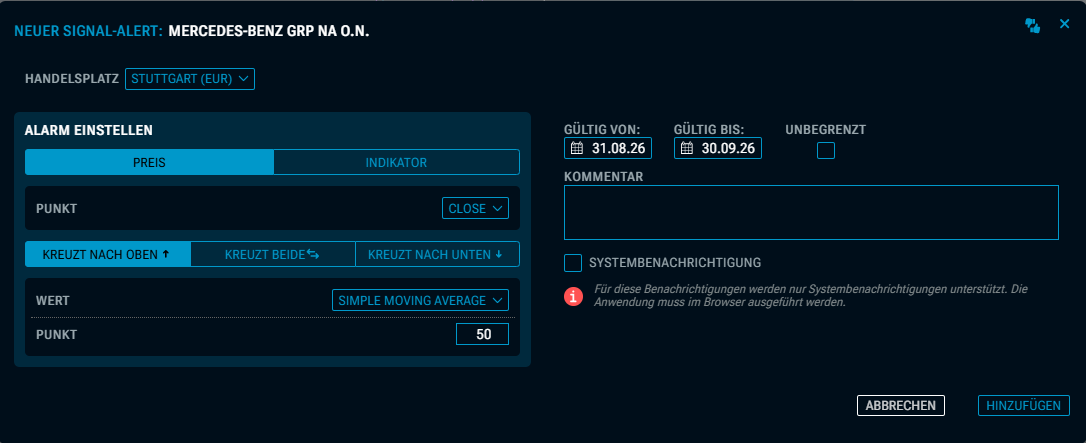Click the title Mercedes-Benz GRP NA O.N.
This screenshot has width=1086, height=443.
269,31
